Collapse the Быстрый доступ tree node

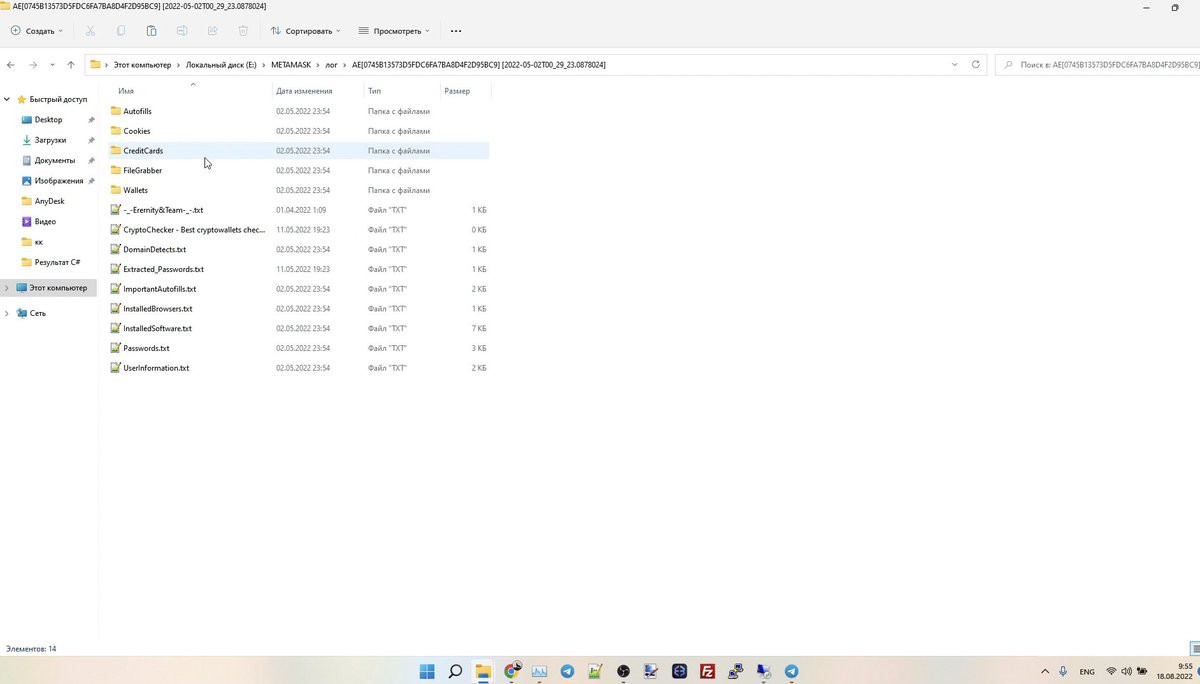pyautogui.click(x=8, y=99)
